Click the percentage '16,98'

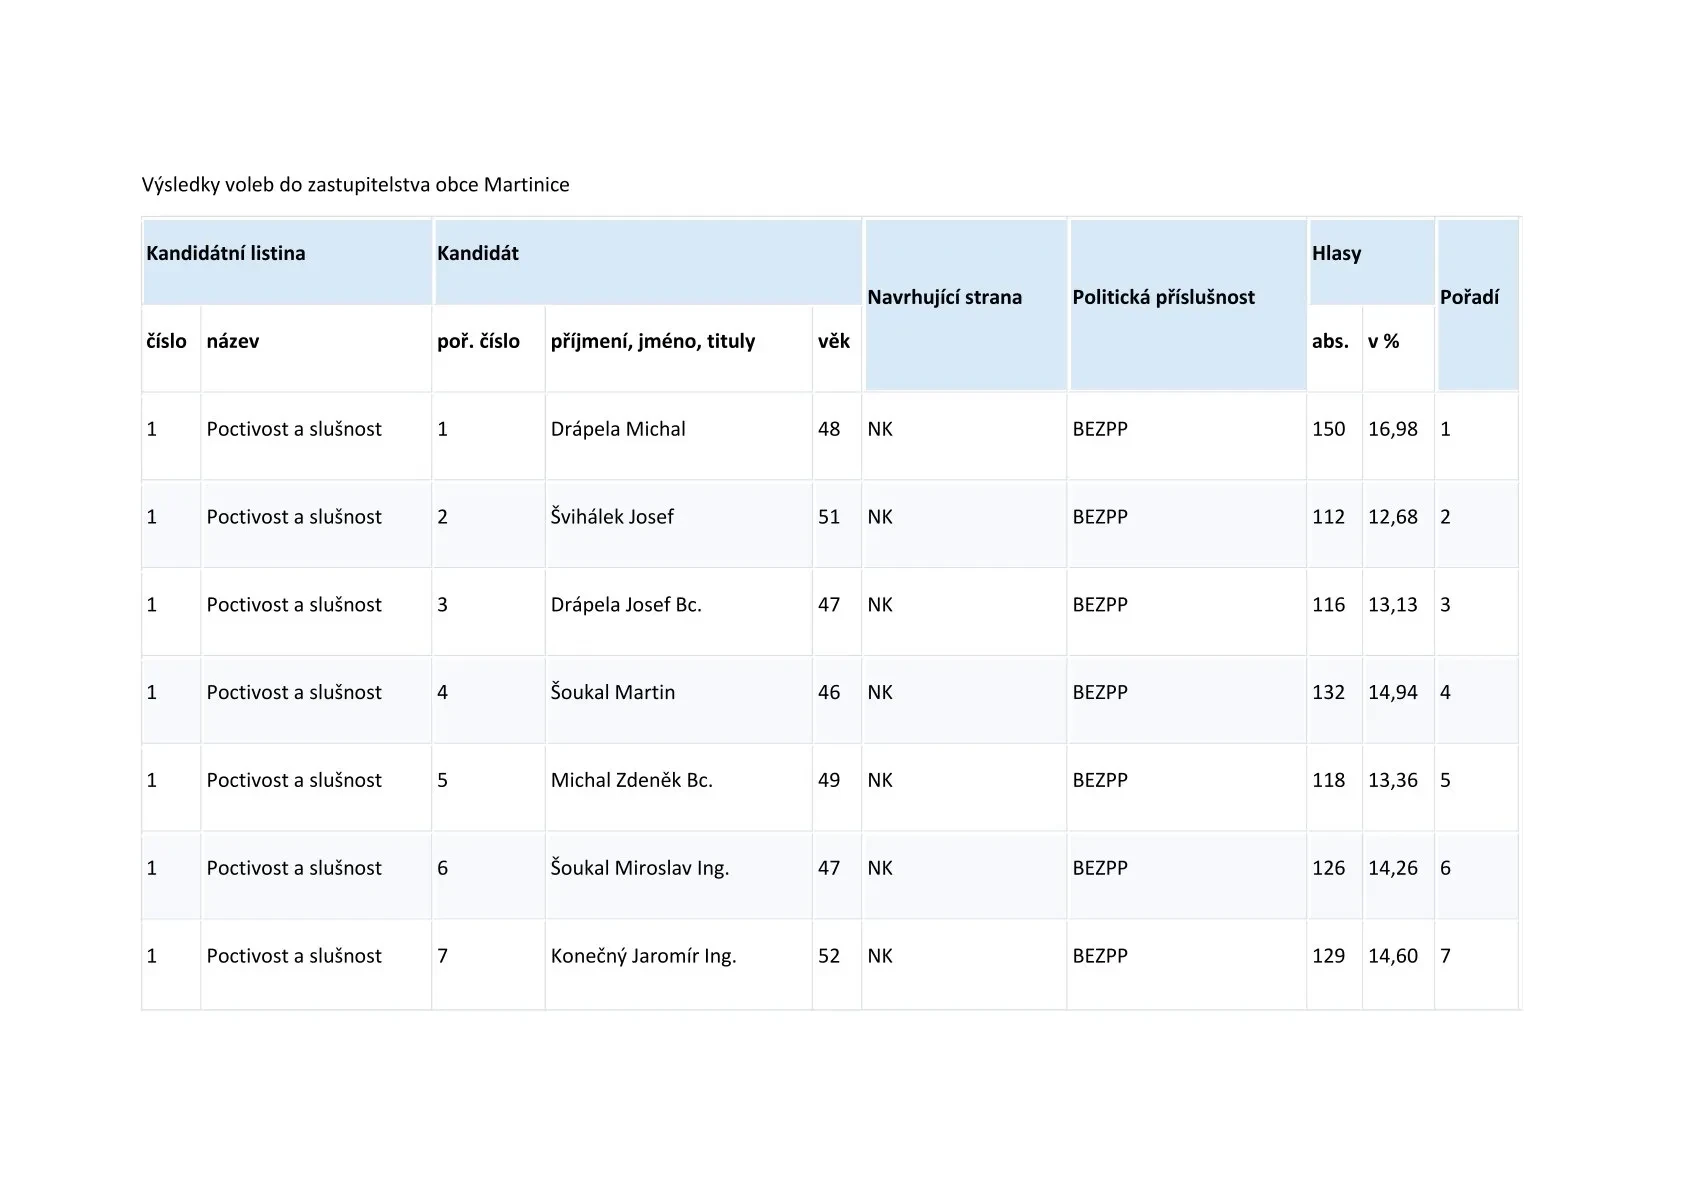point(1393,429)
